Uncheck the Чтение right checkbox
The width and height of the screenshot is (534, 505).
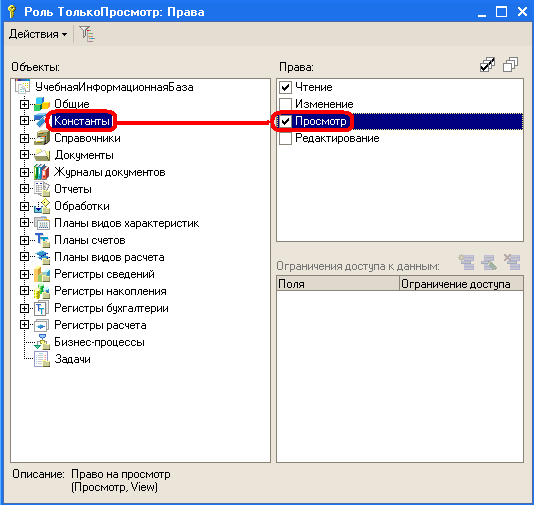point(285,88)
